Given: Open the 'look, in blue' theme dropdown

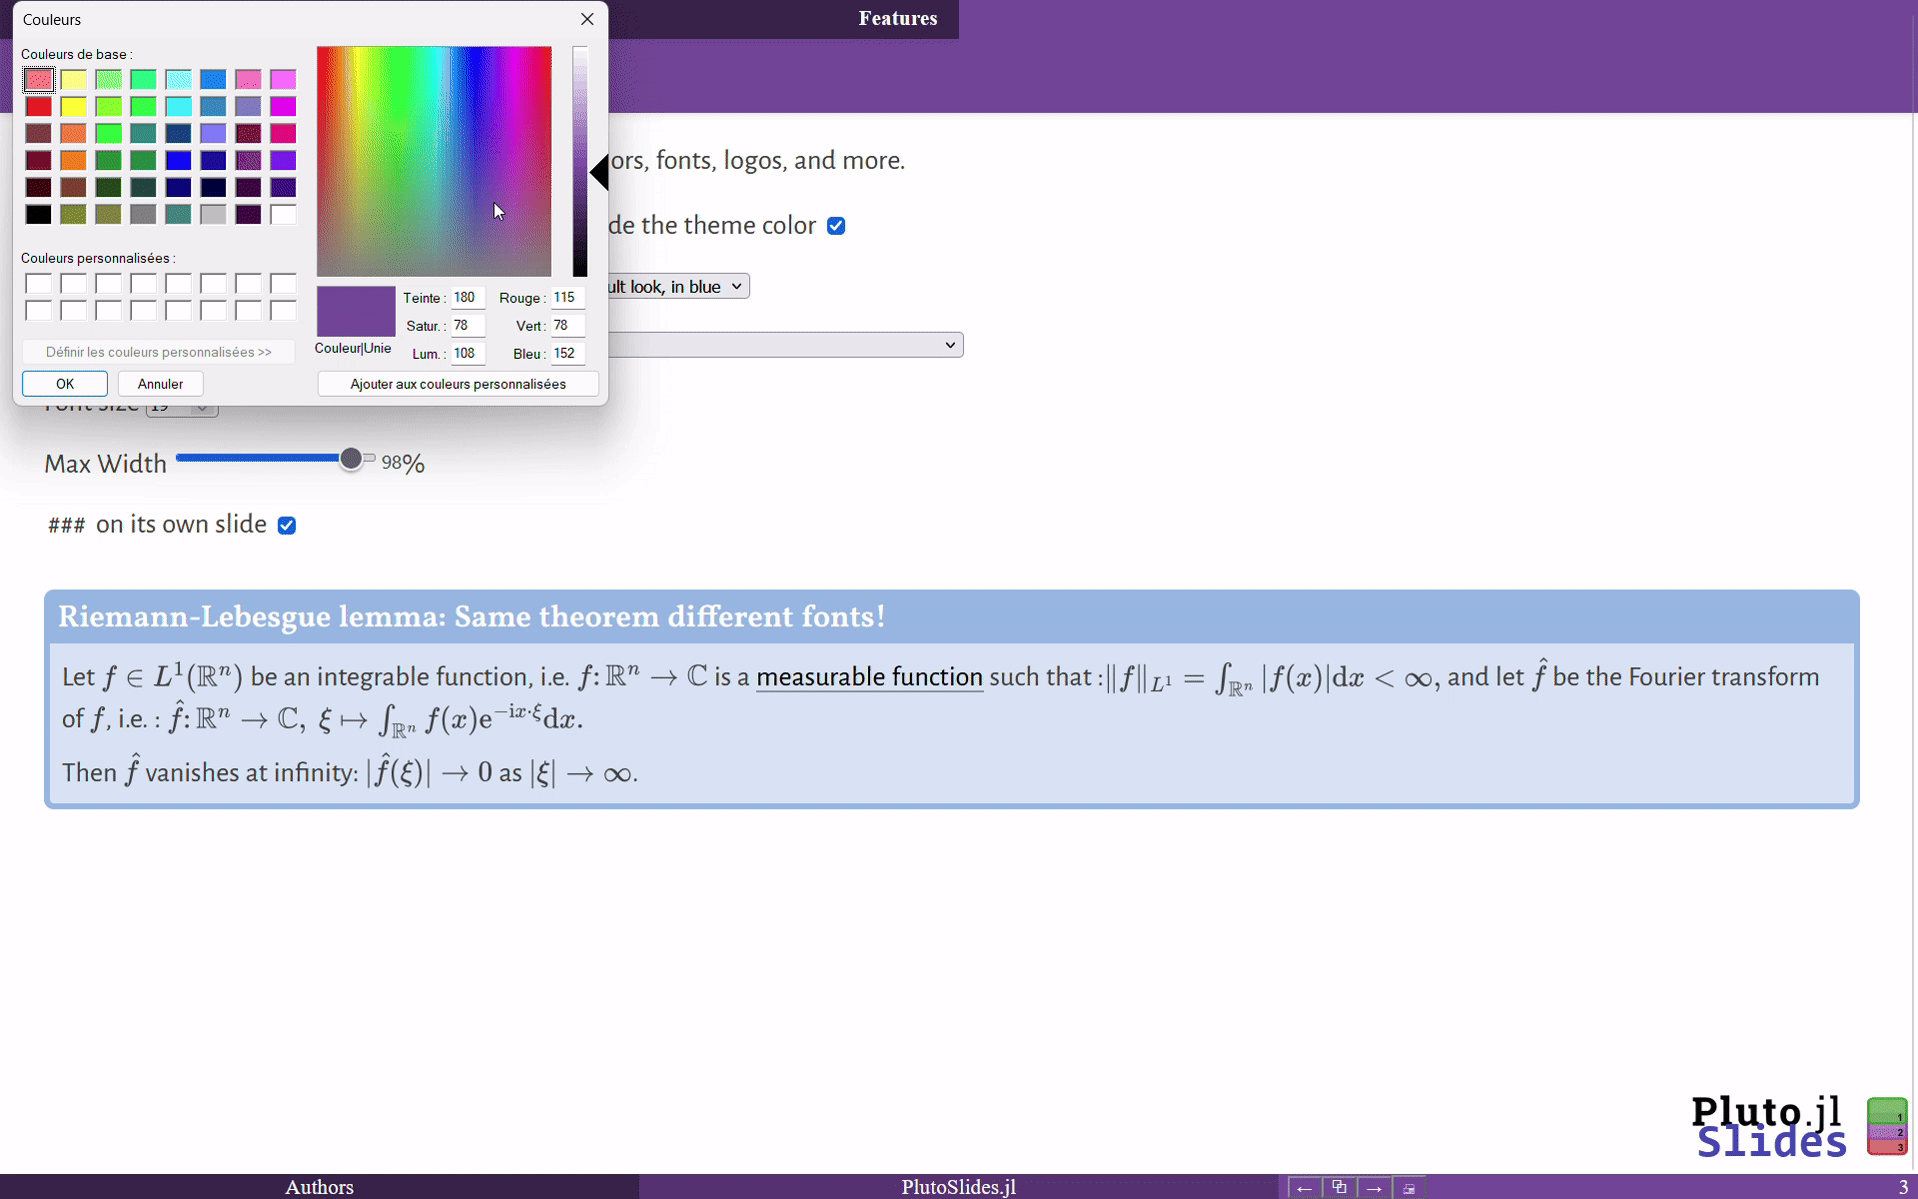Looking at the screenshot, I should tap(679, 287).
